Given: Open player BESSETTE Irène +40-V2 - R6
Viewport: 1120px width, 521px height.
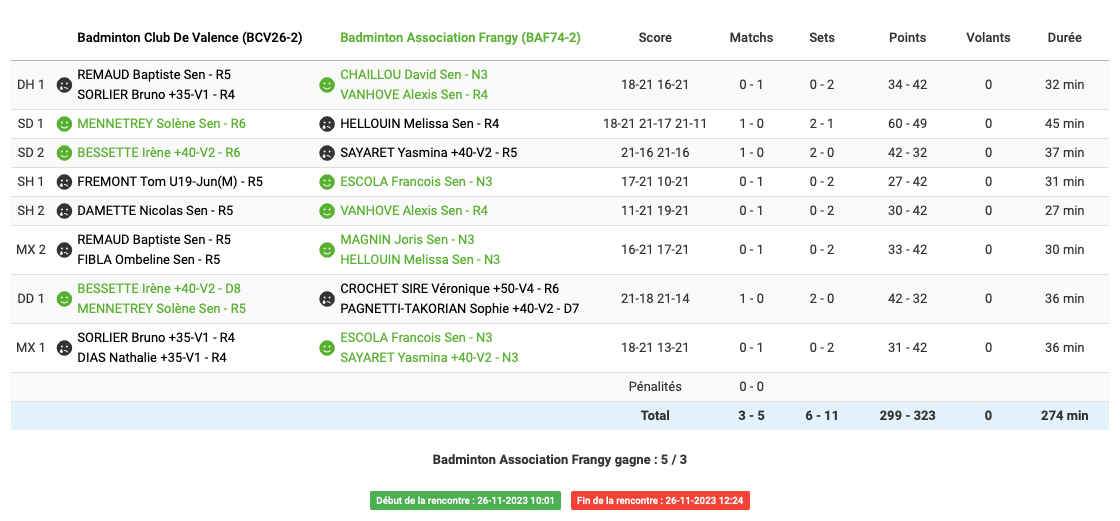Looking at the screenshot, I should (159, 152).
